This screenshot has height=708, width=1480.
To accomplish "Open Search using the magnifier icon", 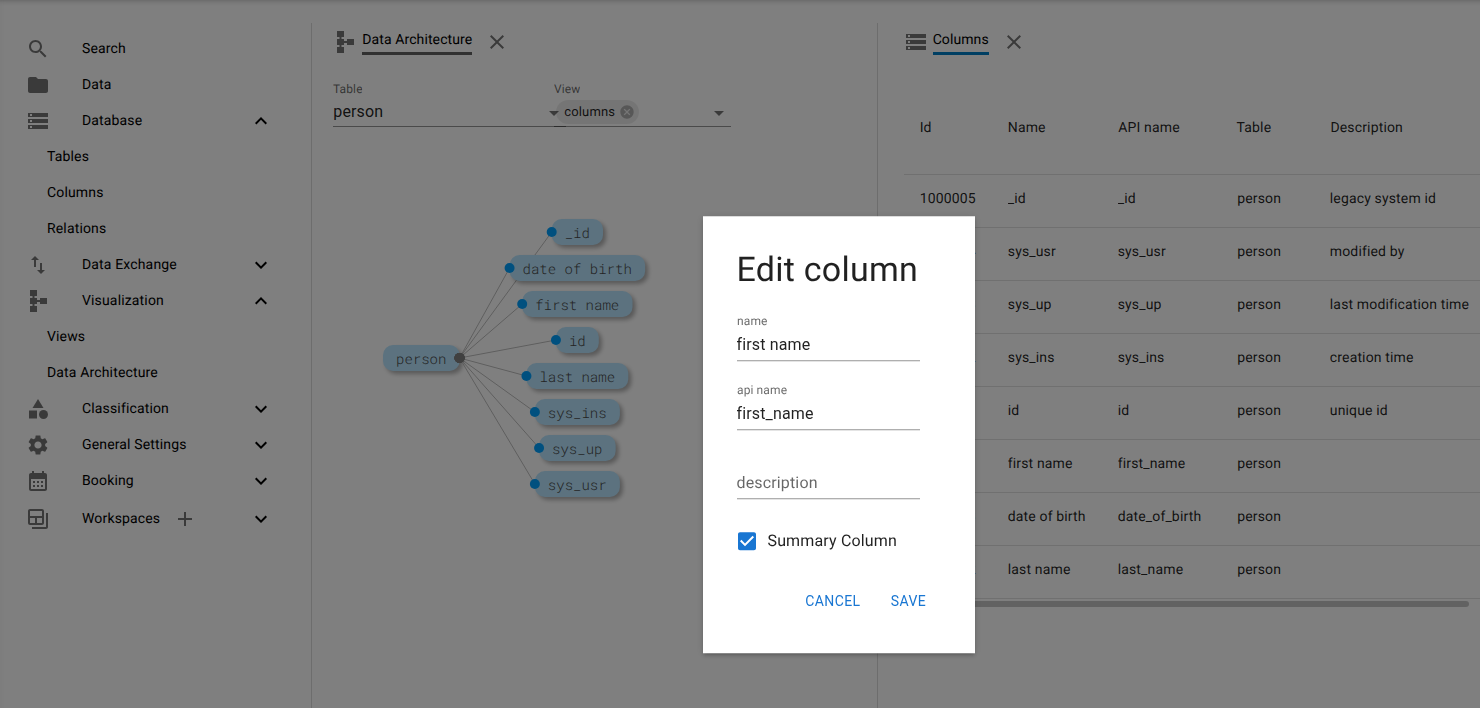I will pos(37,48).
